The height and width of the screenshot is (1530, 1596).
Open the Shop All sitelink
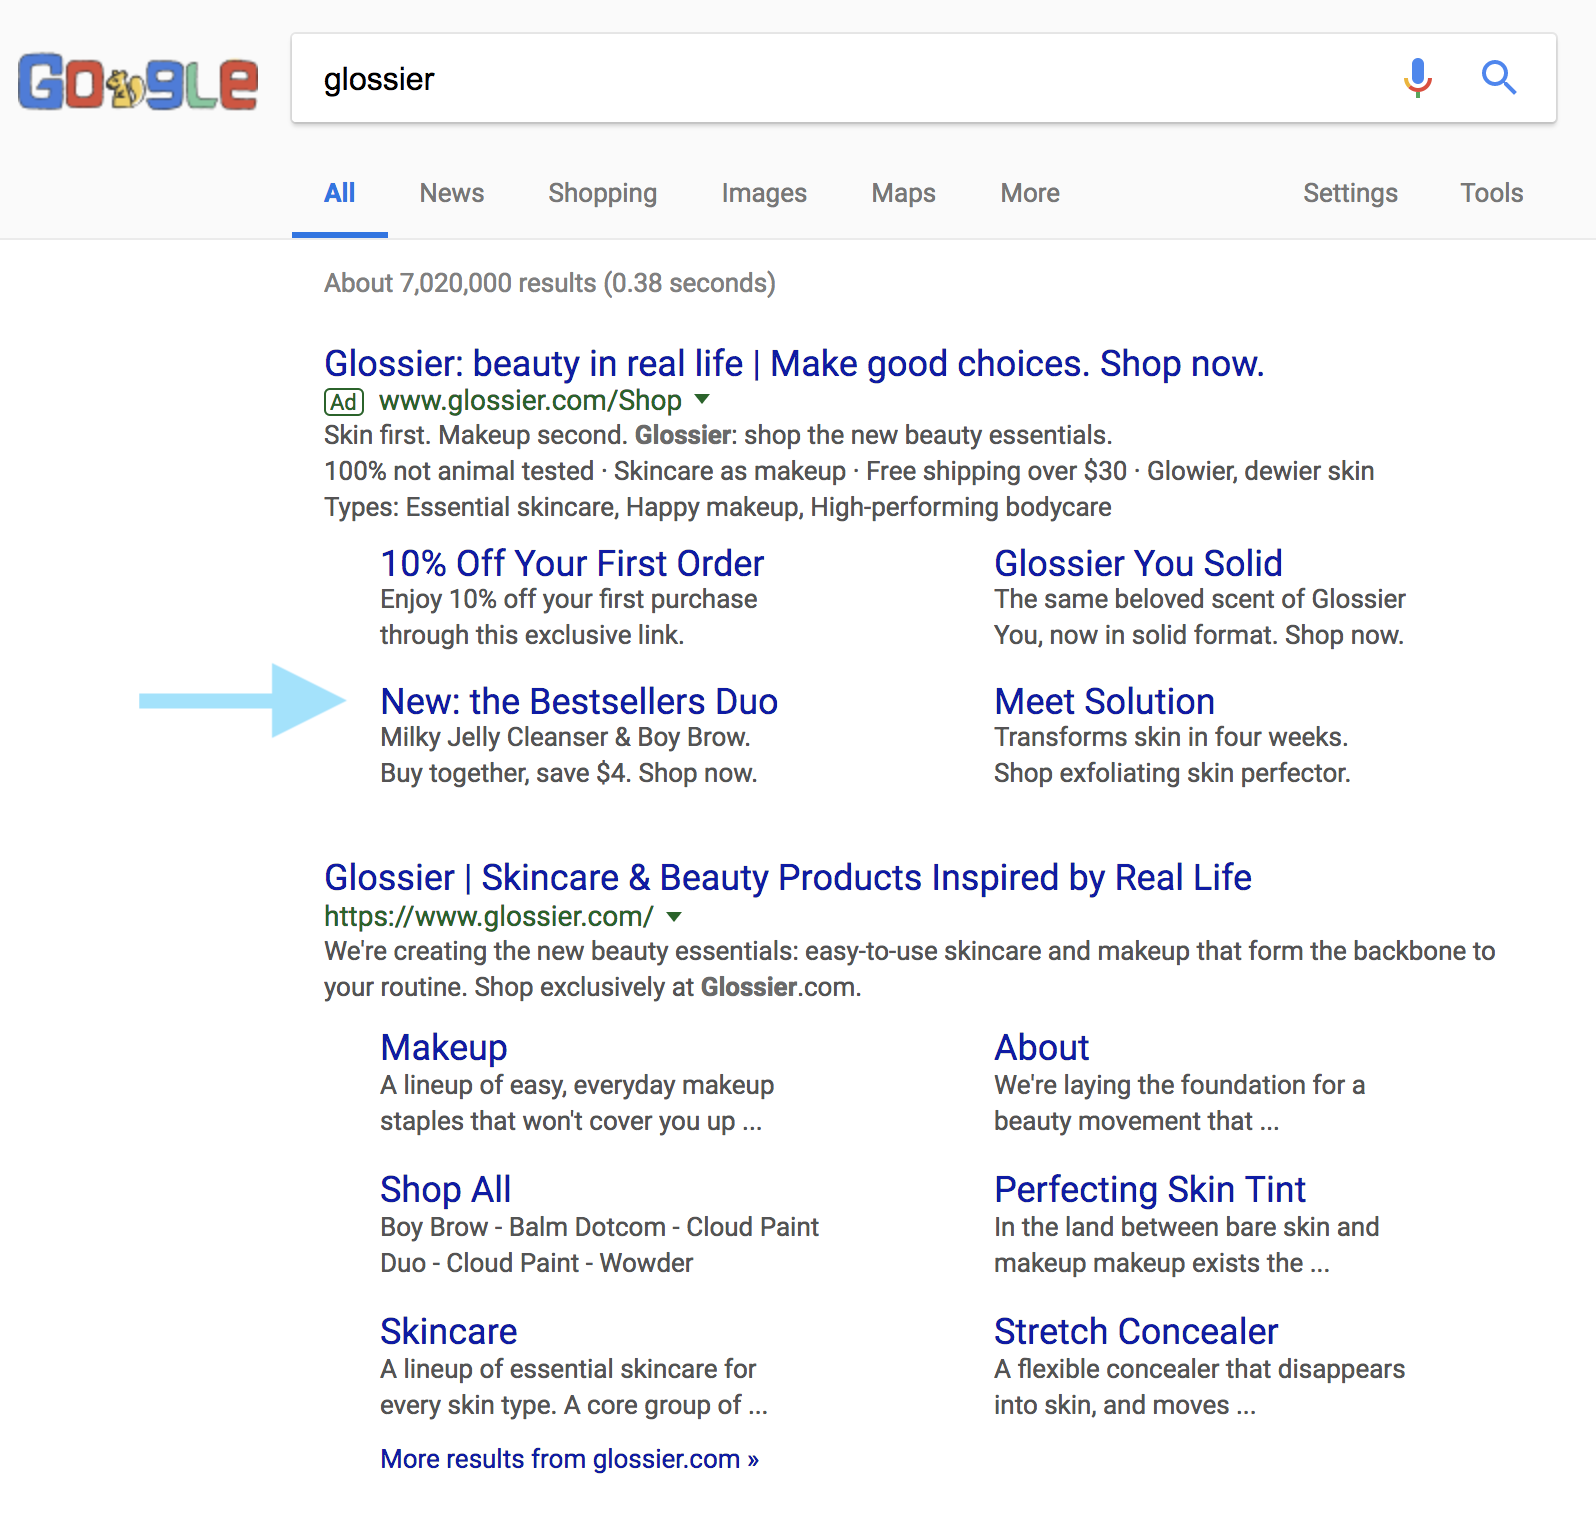[x=446, y=1190]
